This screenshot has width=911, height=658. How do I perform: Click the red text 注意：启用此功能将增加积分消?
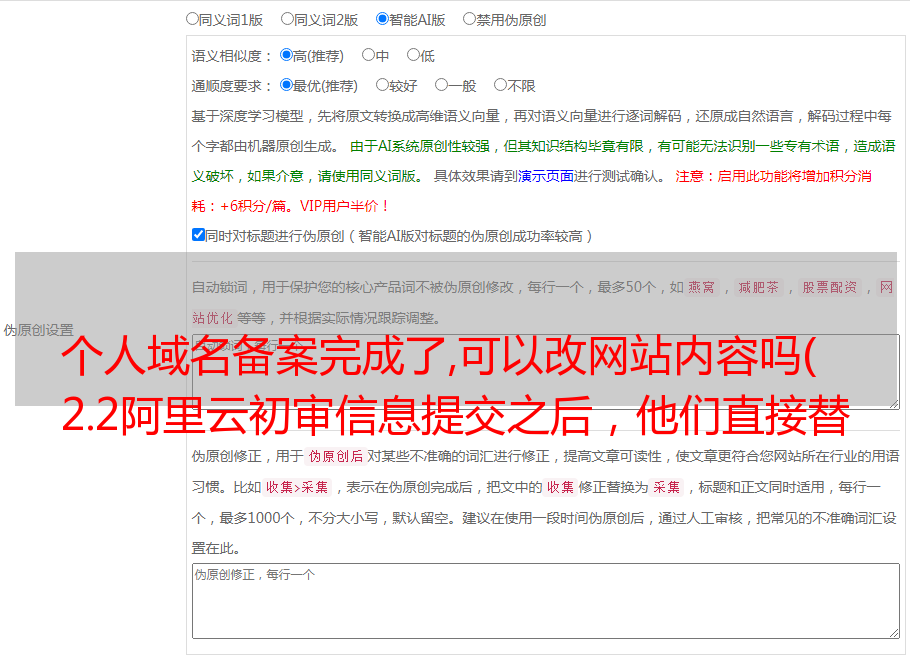pyautogui.click(x=773, y=176)
